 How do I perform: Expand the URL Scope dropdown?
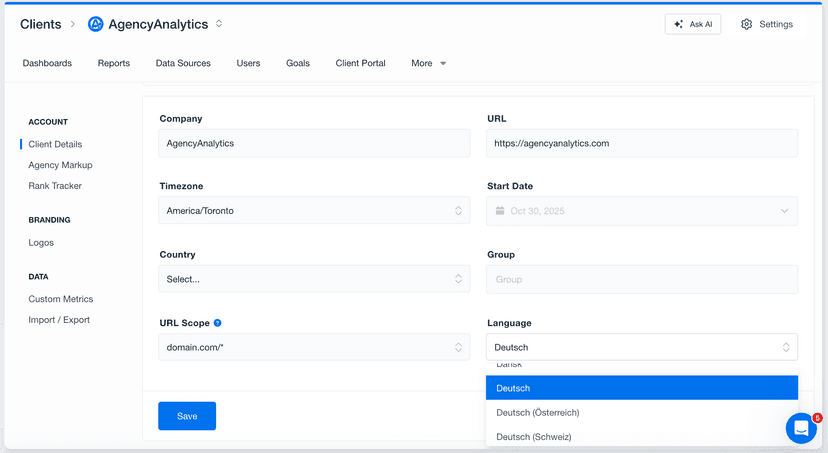[314, 347]
